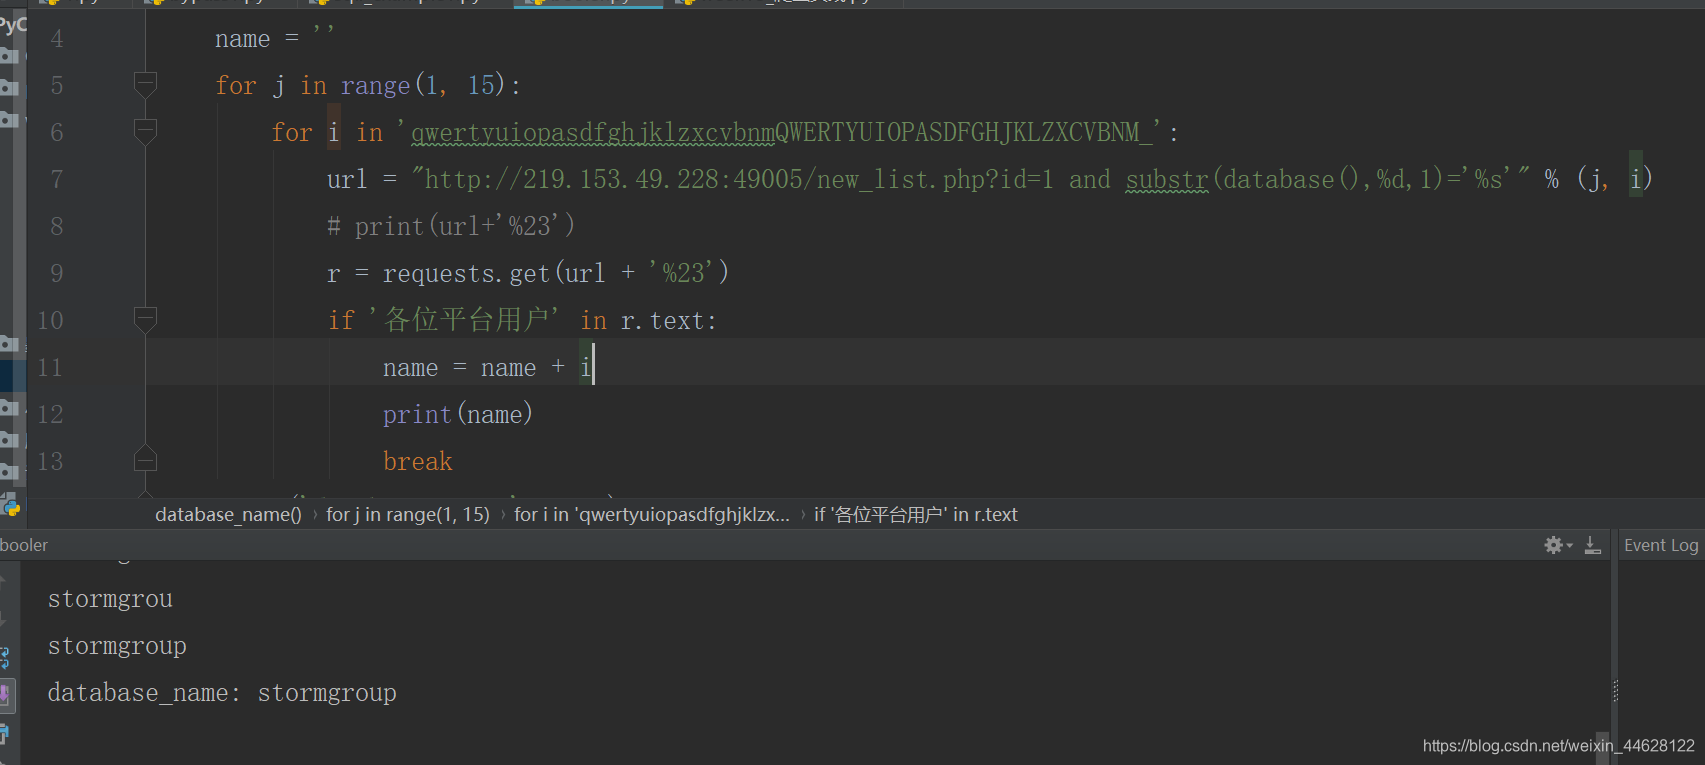Click the commented '# print(url+'%23')' line

coord(451,226)
